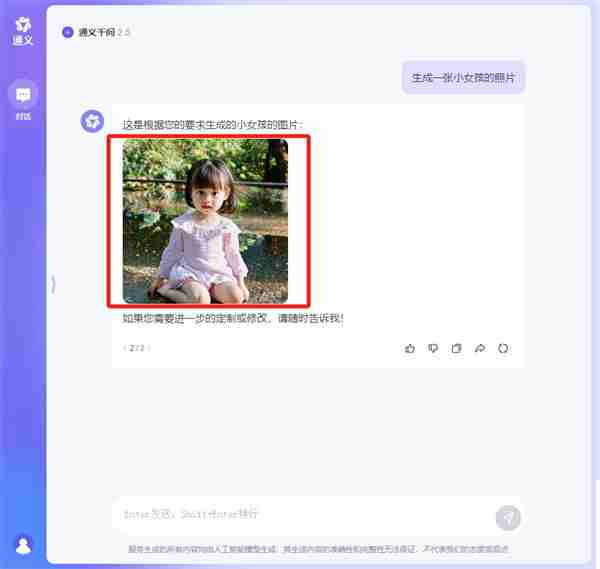Click the 通义千问 2.5 model header

click(x=96, y=33)
